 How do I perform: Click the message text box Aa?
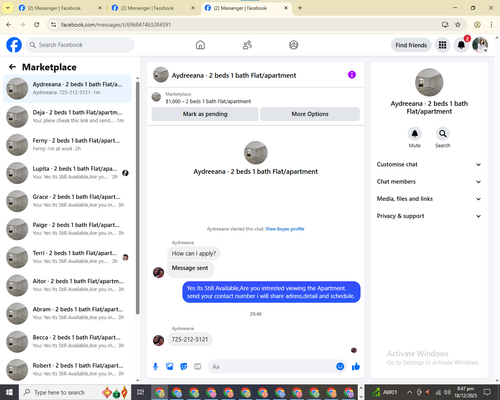point(273,367)
